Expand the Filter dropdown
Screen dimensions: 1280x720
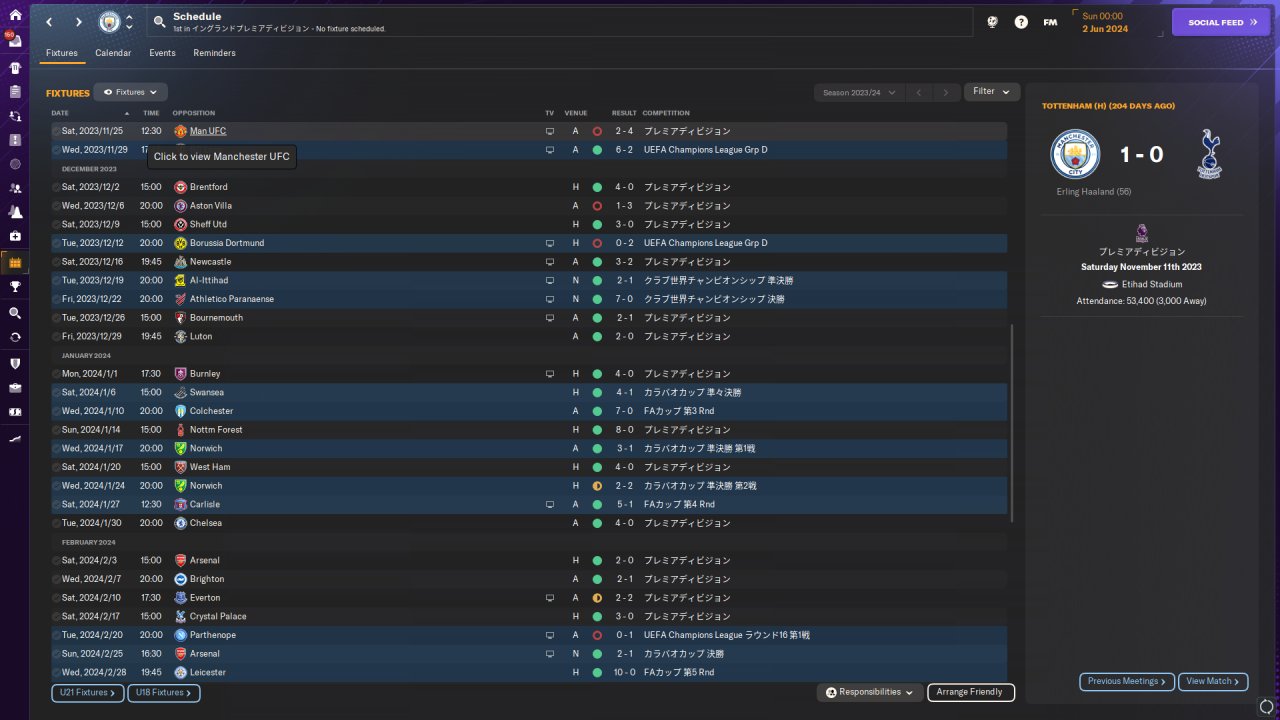(x=991, y=92)
